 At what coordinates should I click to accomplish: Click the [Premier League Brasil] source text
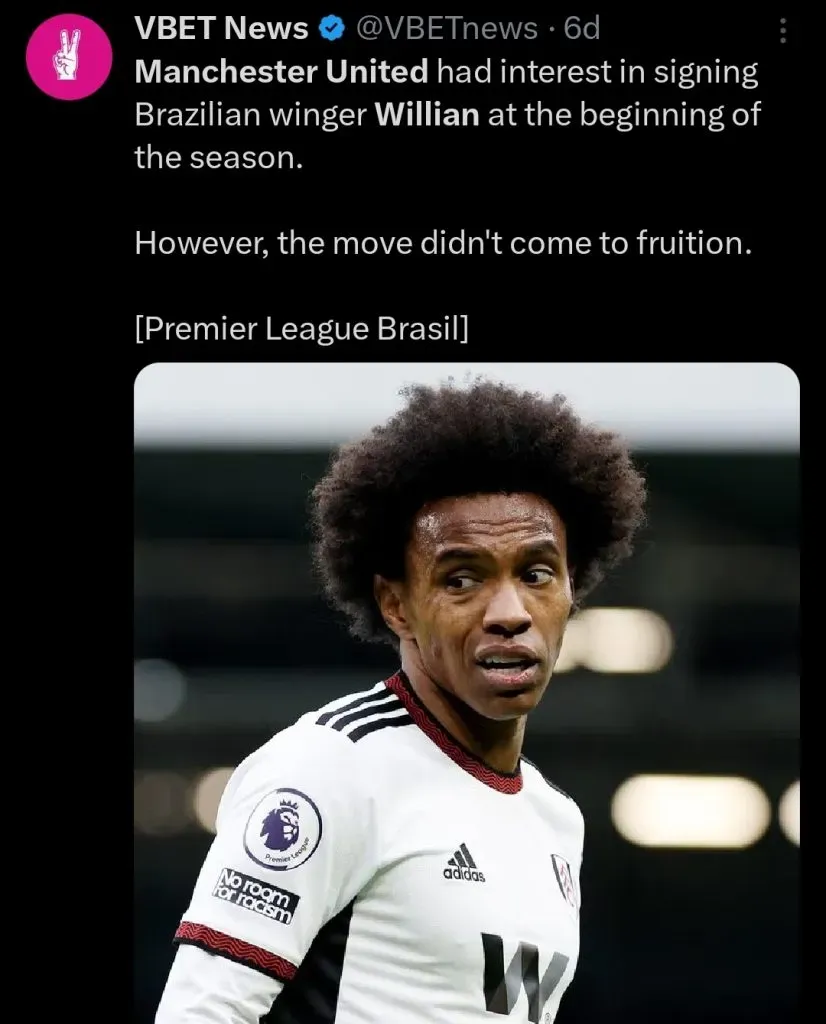[302, 328]
